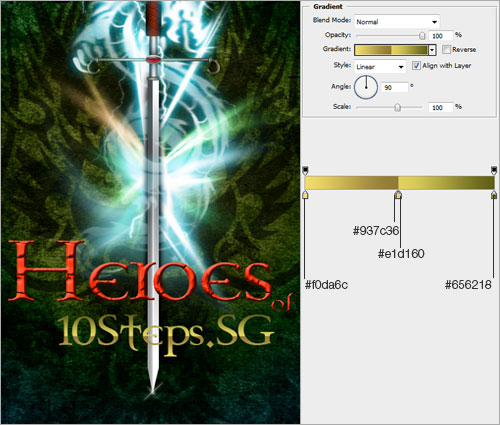Click the large gradient editor bar
Screen dimensions: 500x425
[399, 183]
